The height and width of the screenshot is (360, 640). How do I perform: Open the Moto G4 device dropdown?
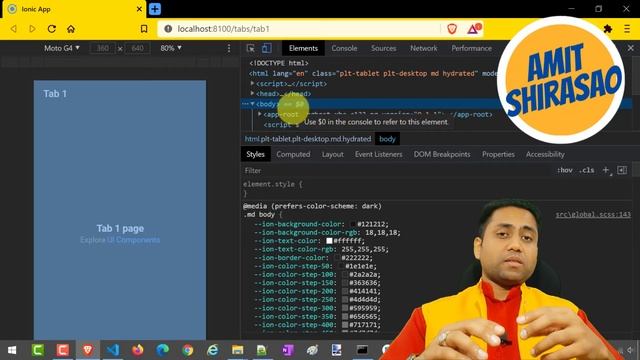(62, 48)
